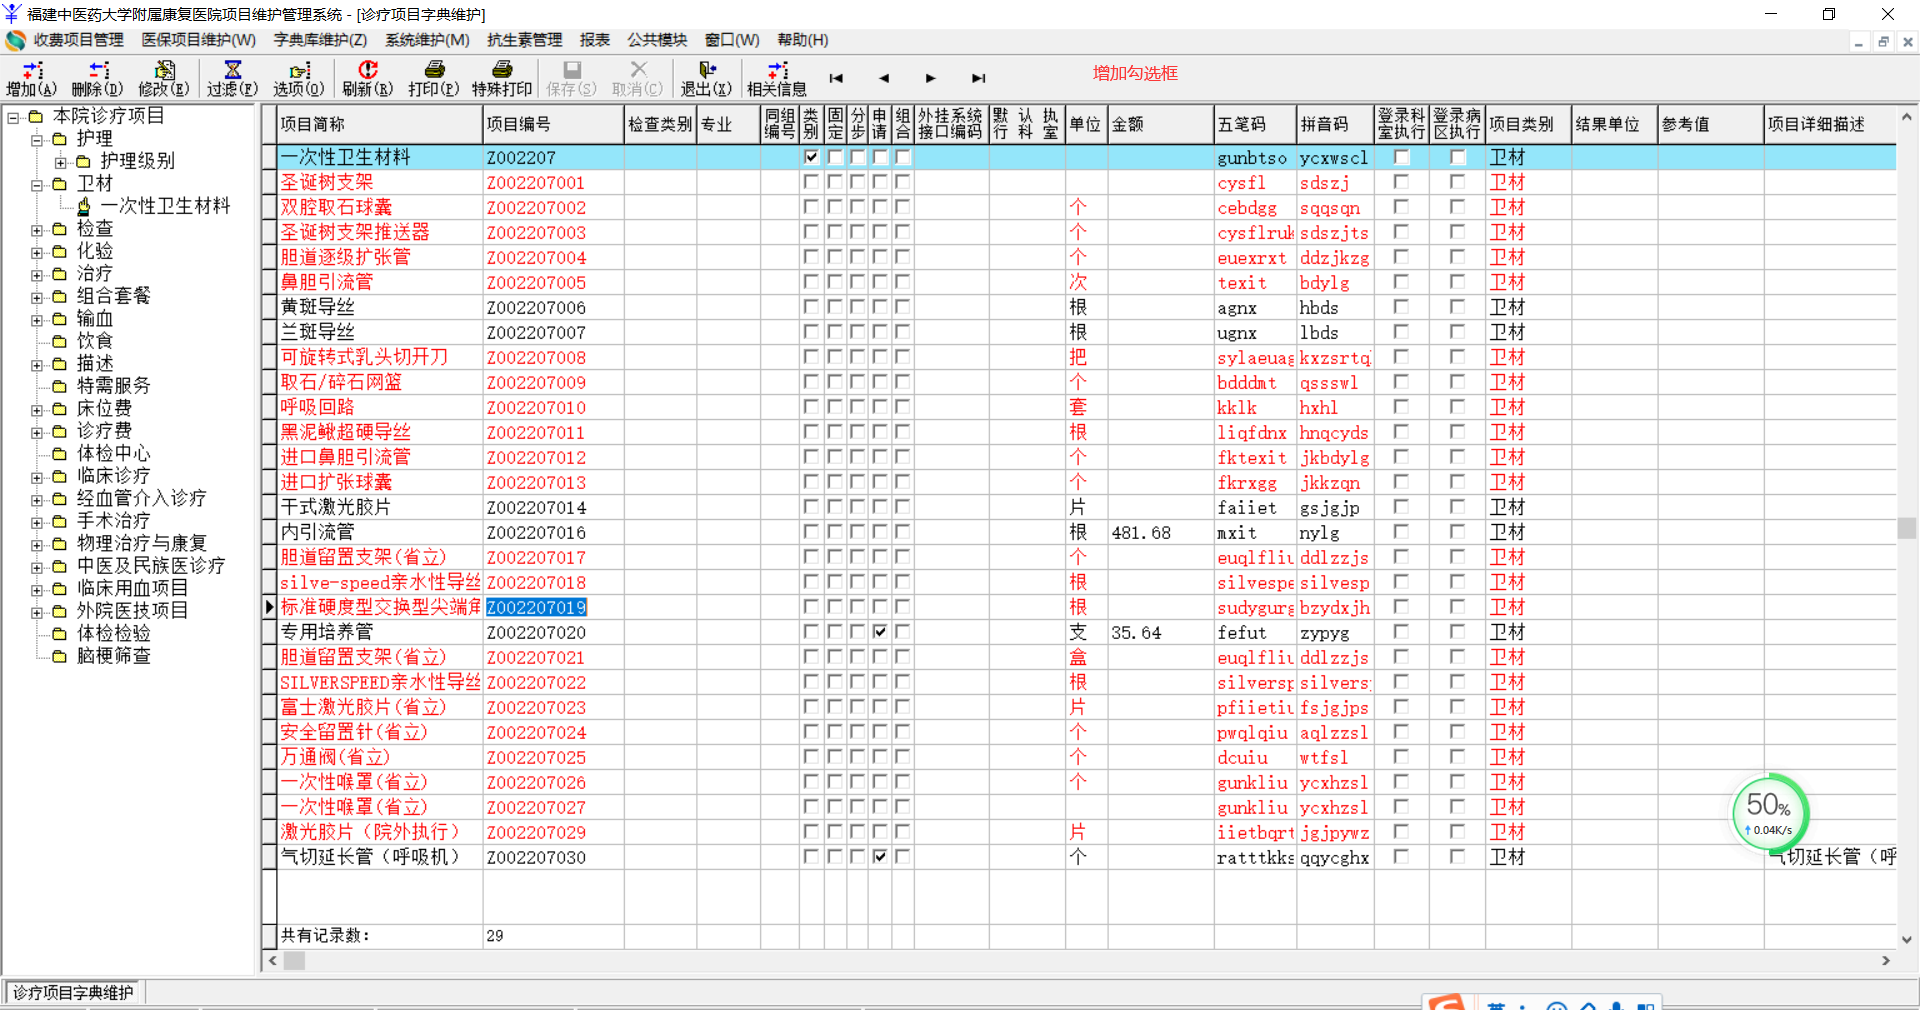Uncheck 类别 checkbox in 一次性卫生材料 row

(x=811, y=157)
